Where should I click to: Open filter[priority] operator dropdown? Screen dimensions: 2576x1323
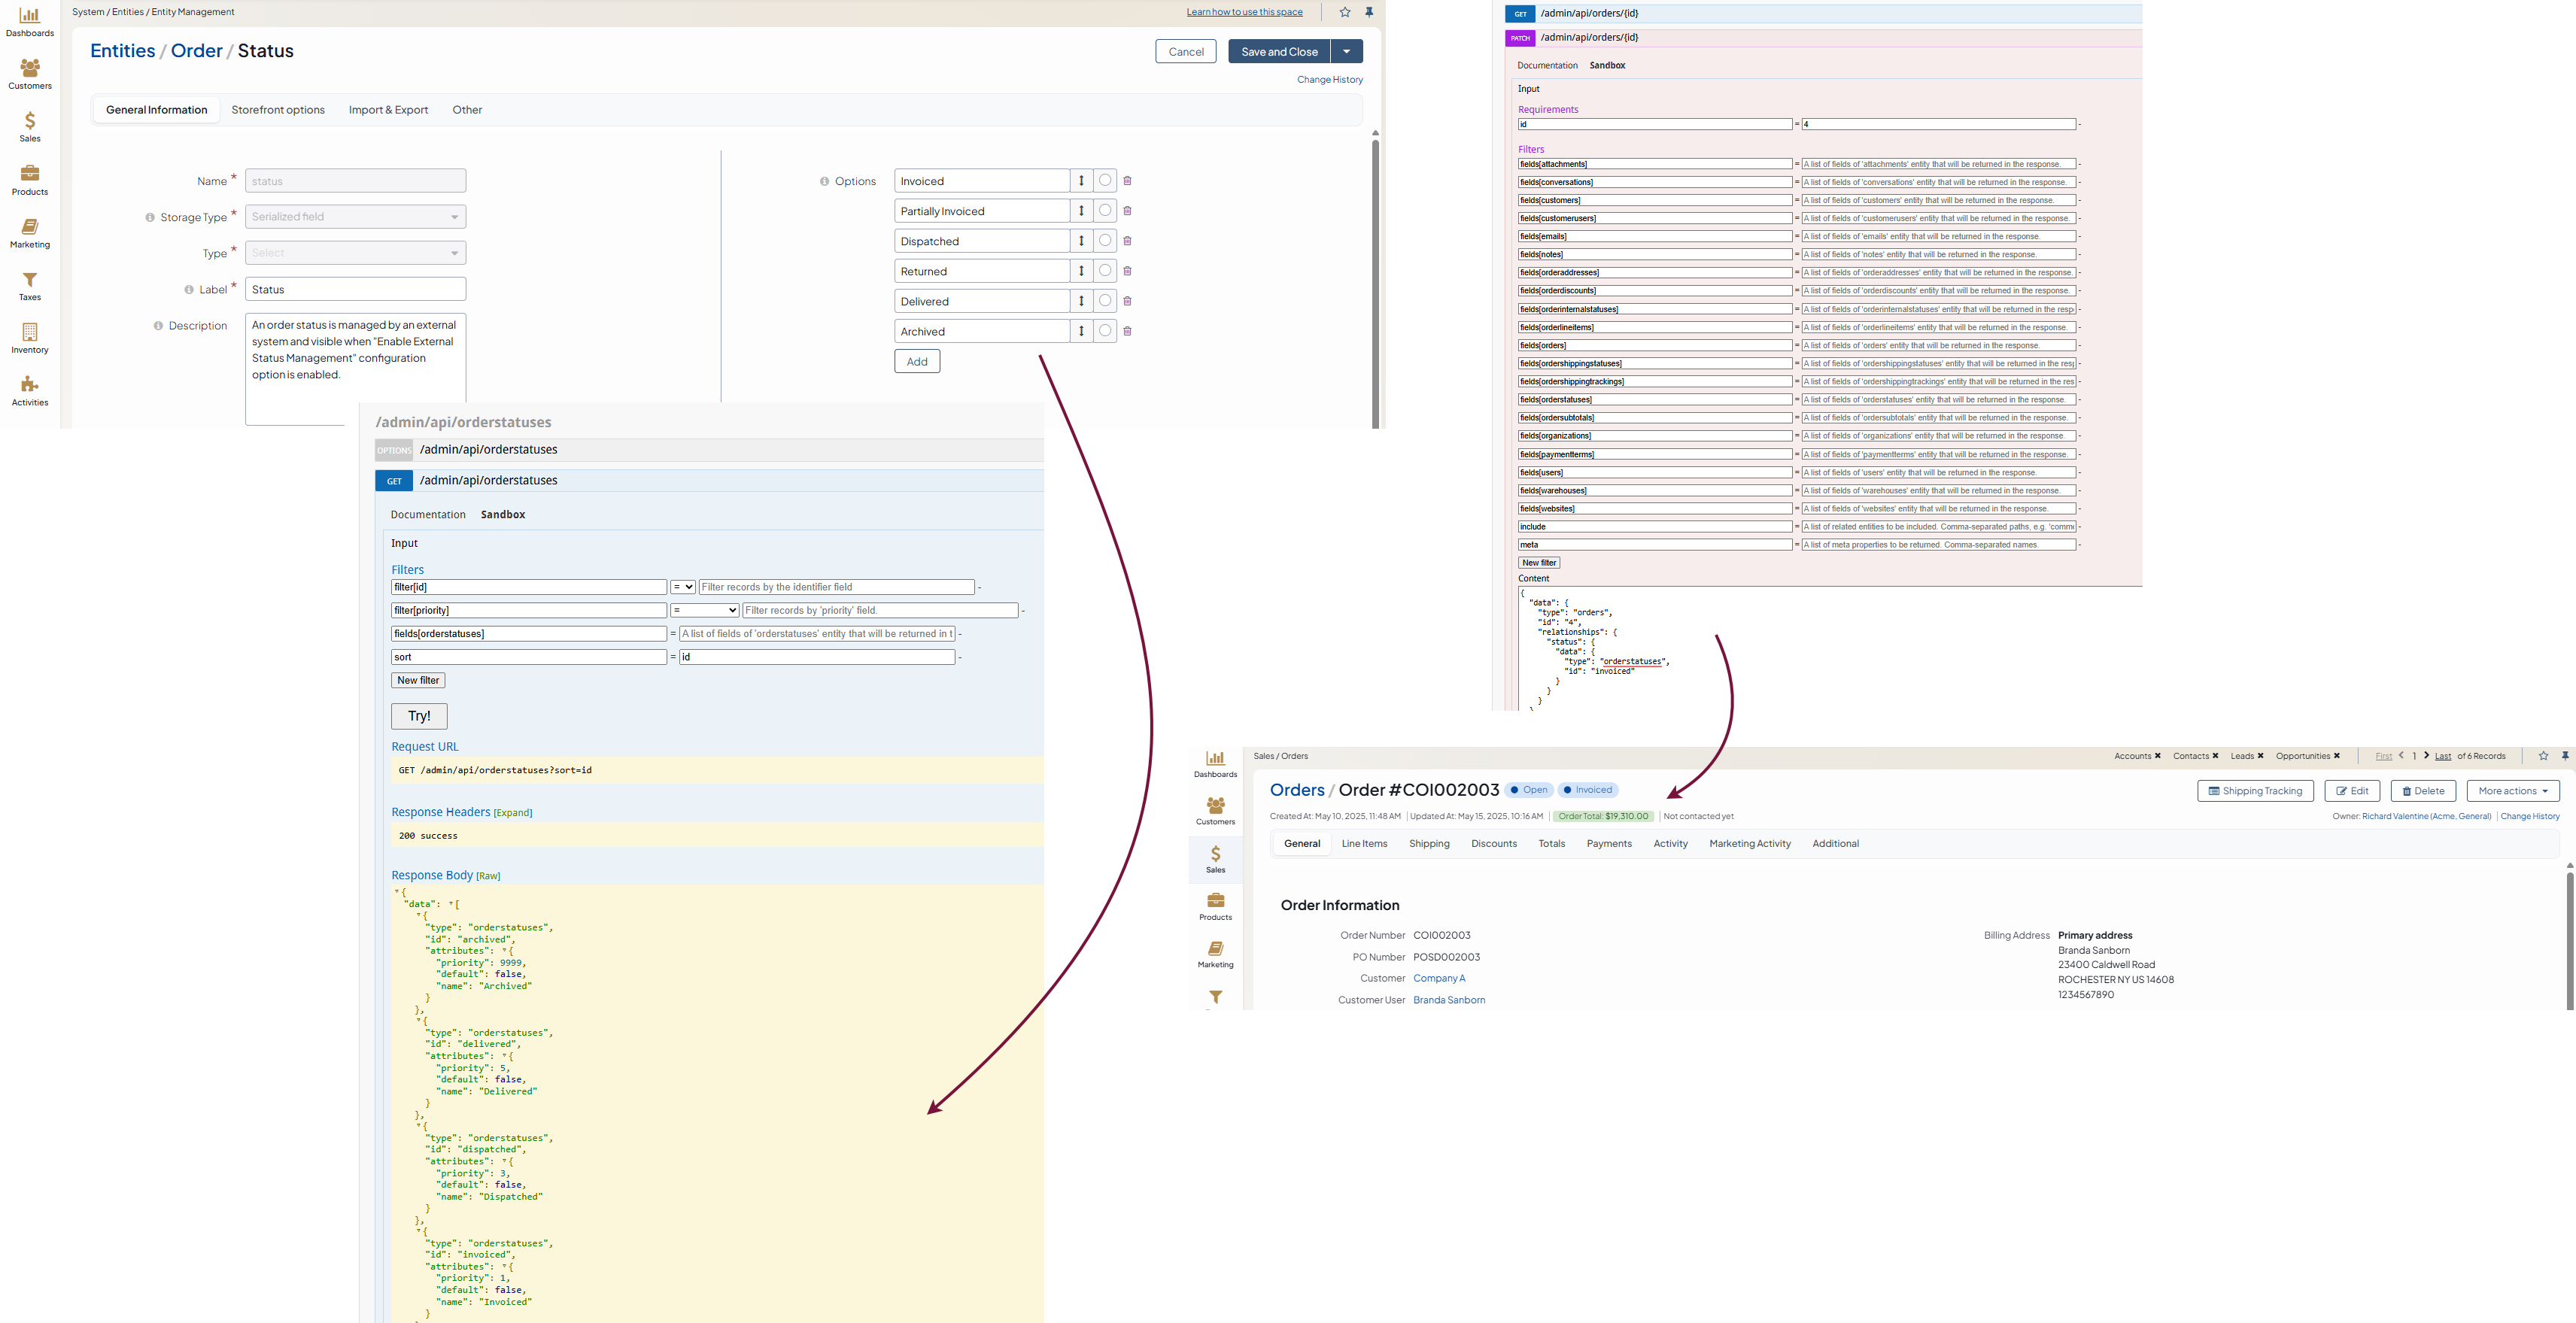tap(705, 610)
